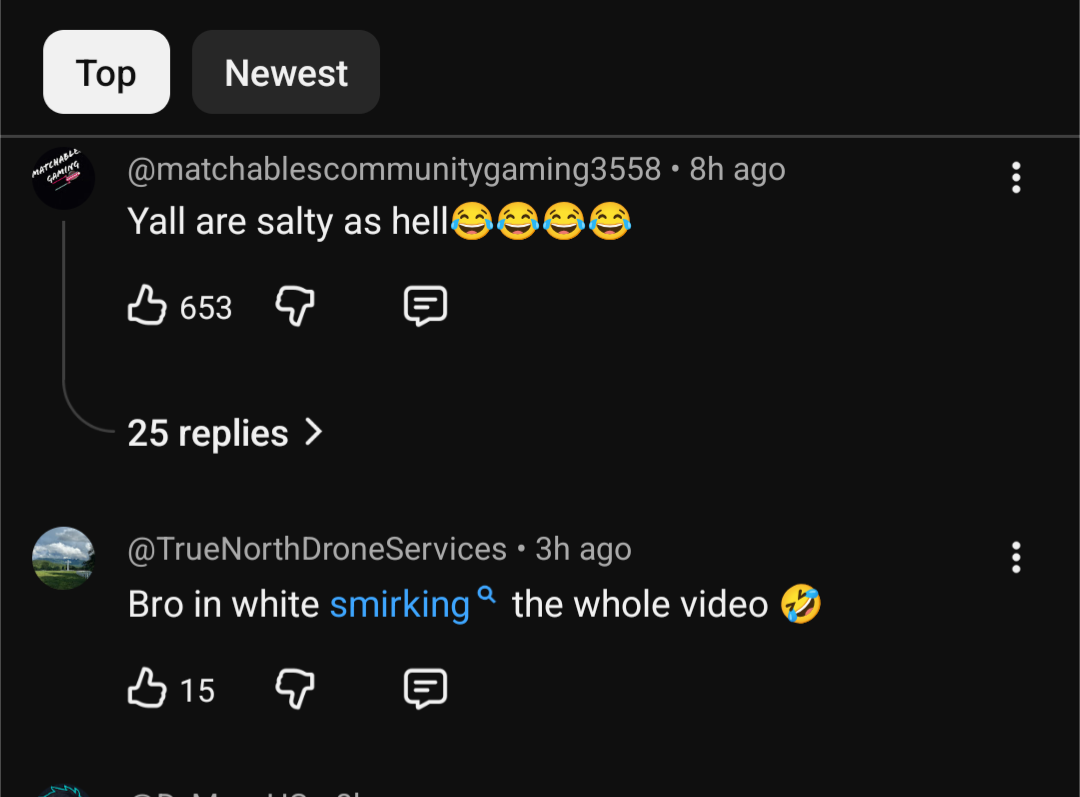Like the 'Yall are salty' comment

click(147, 306)
